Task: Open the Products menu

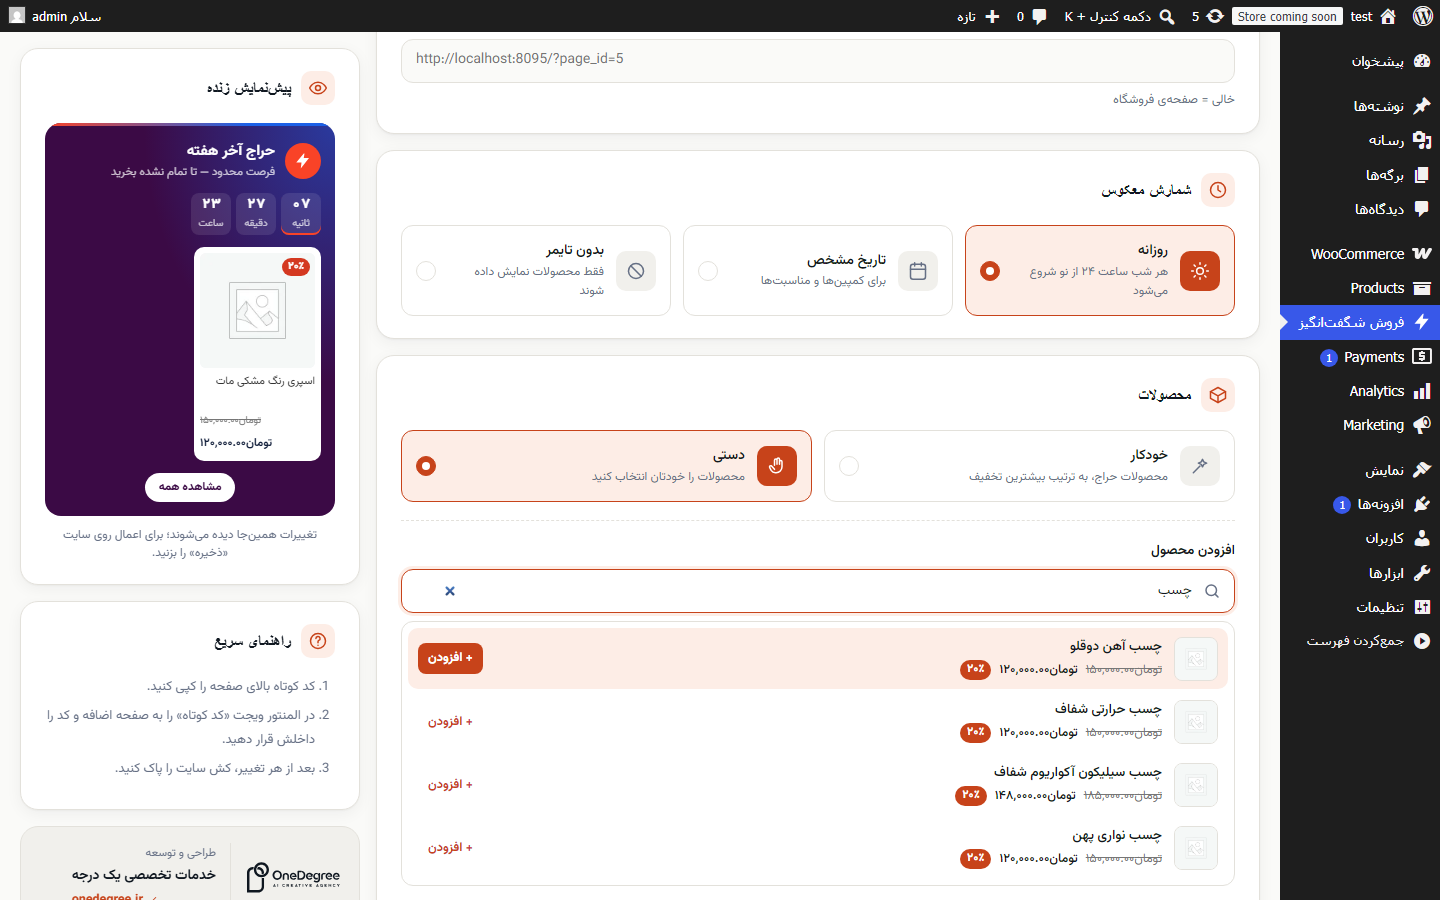Action: pyautogui.click(x=1360, y=288)
